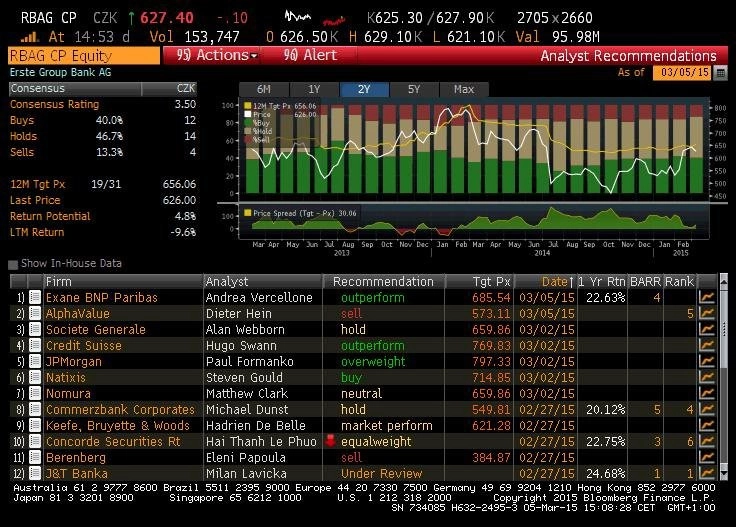Click the volume bars icon near At 14:53
The width and height of the screenshot is (736, 527).
(30, 37)
